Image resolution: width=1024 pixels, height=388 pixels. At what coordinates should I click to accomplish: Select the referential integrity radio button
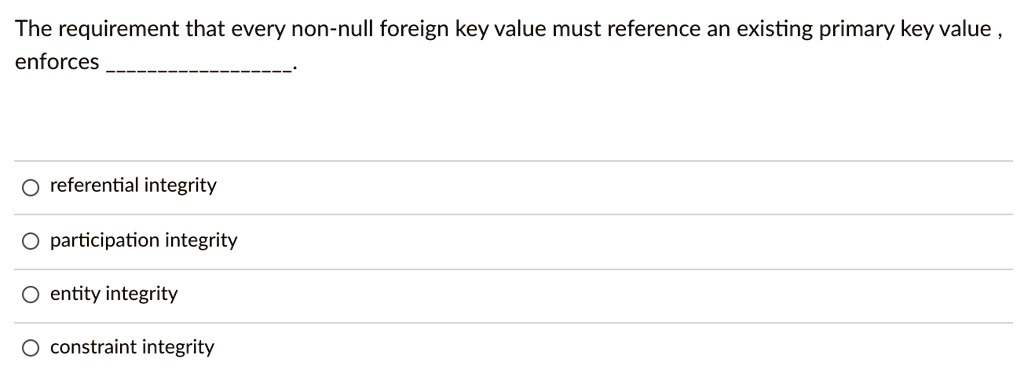[30, 187]
